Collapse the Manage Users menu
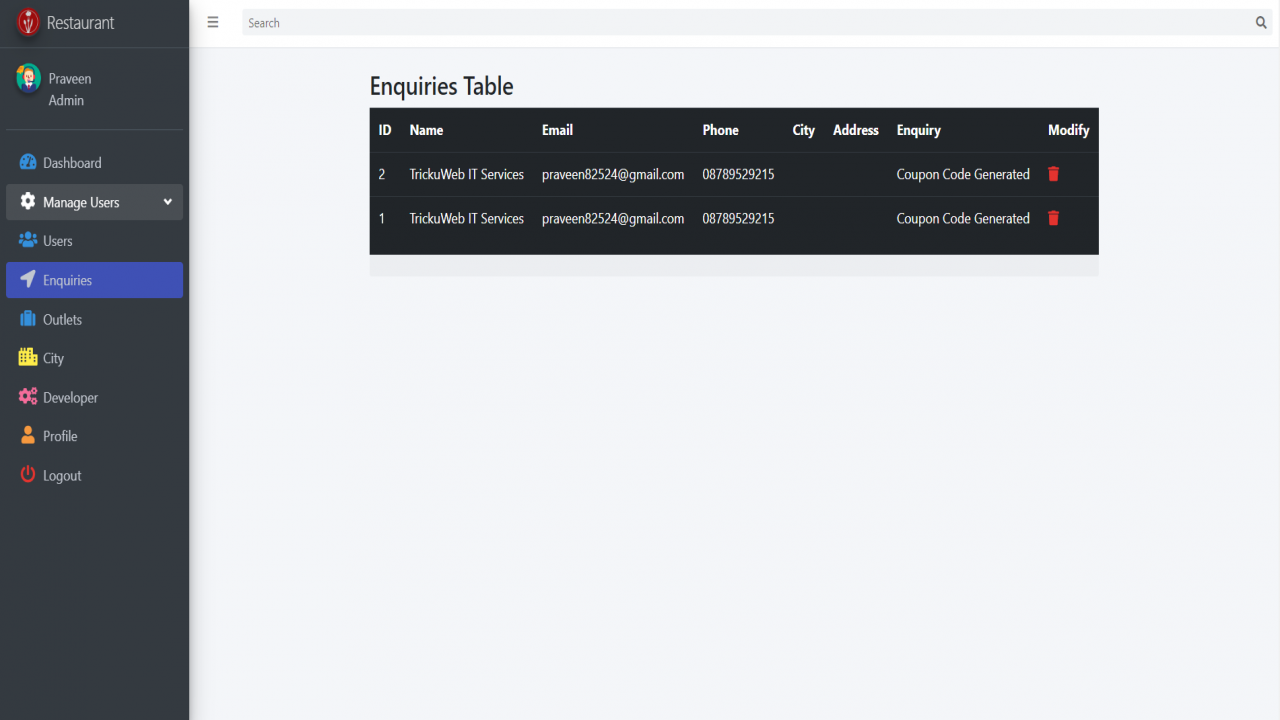Viewport: 1280px width, 720px height. click(94, 202)
